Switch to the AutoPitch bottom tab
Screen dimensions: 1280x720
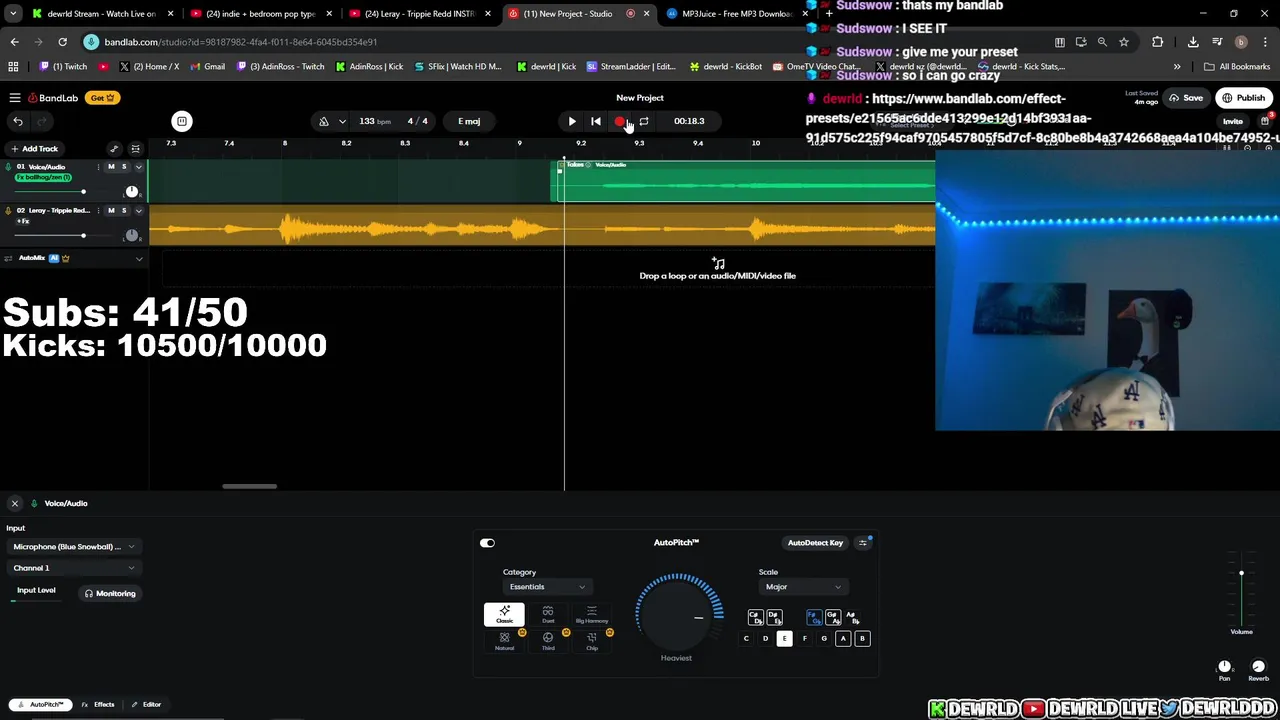(40, 705)
